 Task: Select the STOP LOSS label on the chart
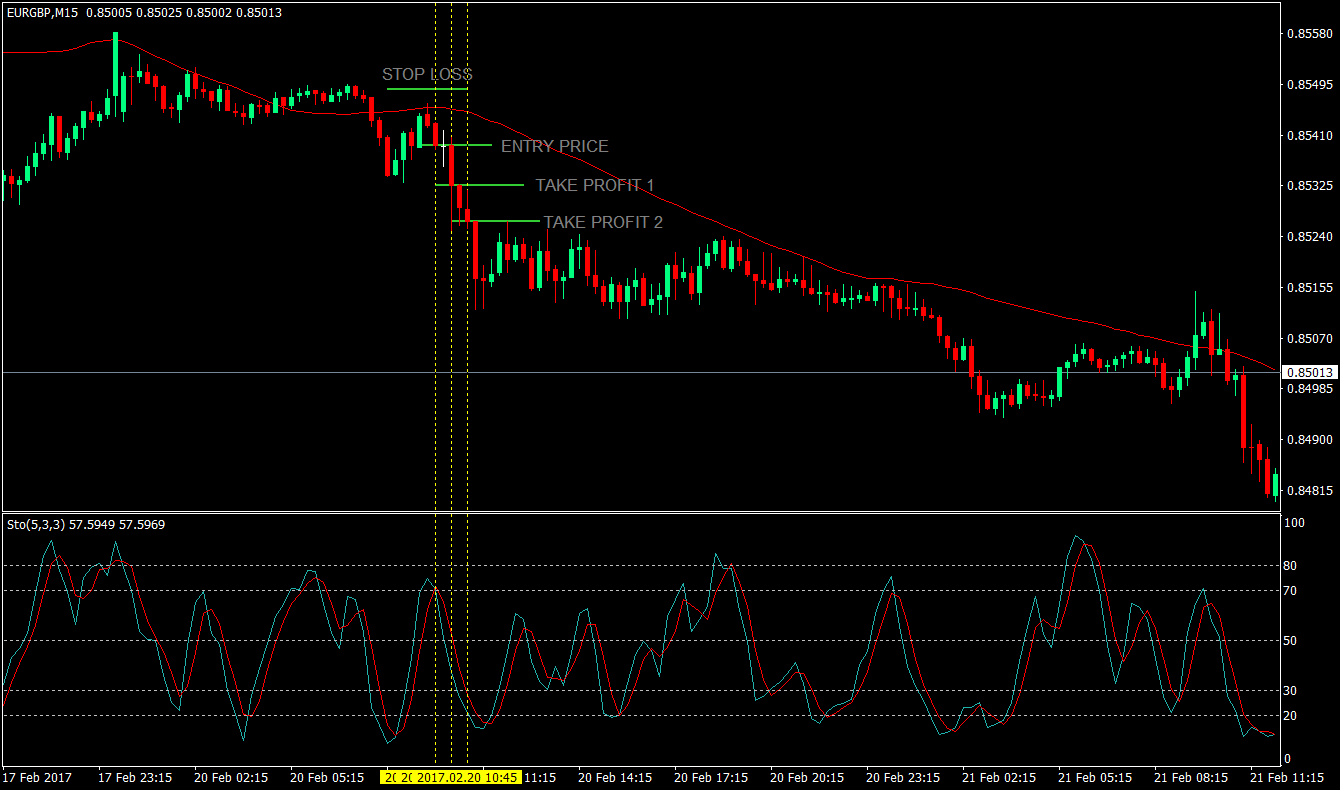427,74
